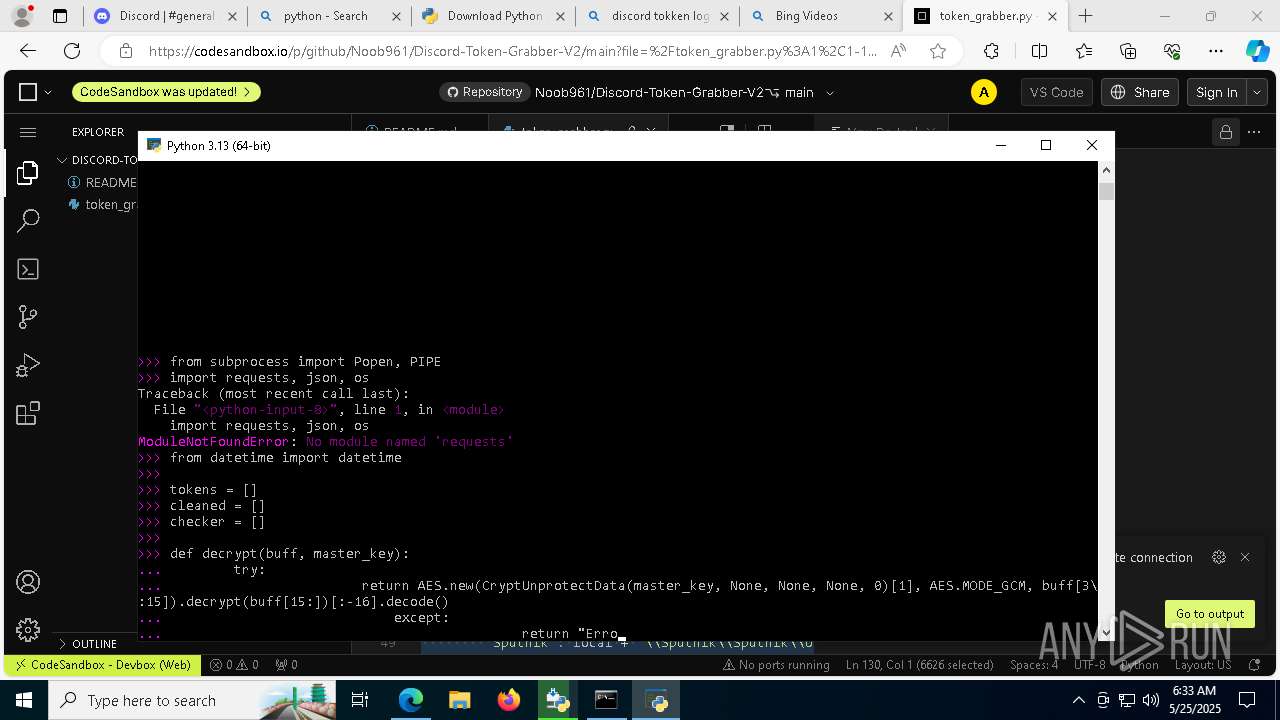
Task: Close the token_grabber.py browser tab
Action: (1052, 16)
